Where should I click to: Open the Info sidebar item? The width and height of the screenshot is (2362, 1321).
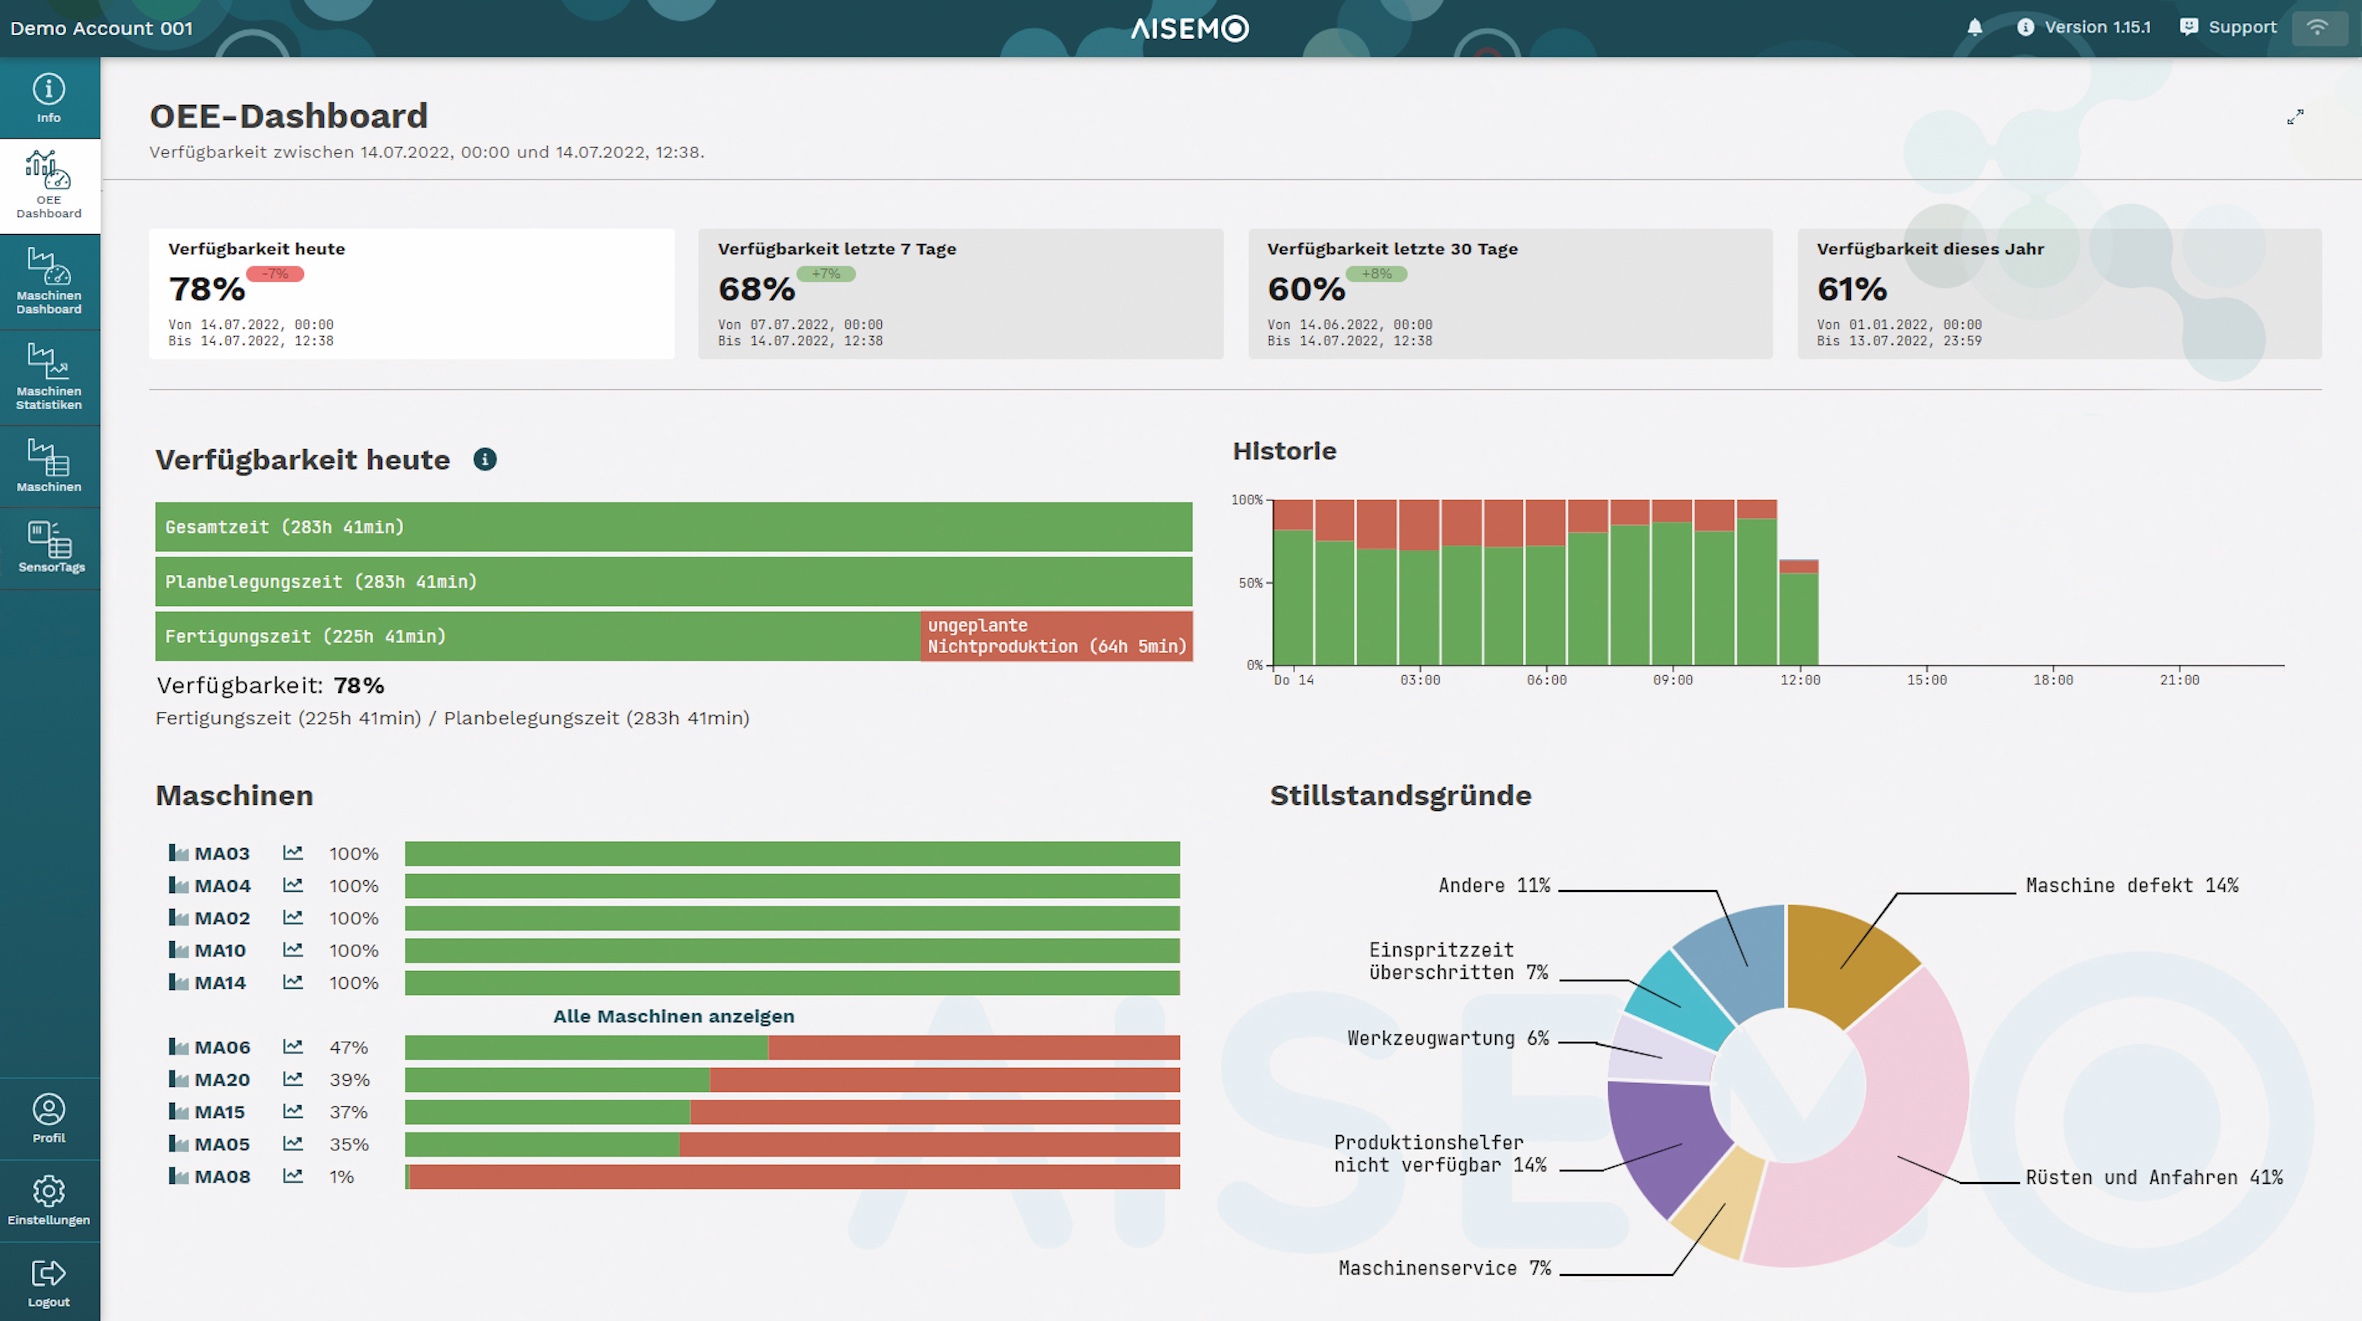point(49,98)
